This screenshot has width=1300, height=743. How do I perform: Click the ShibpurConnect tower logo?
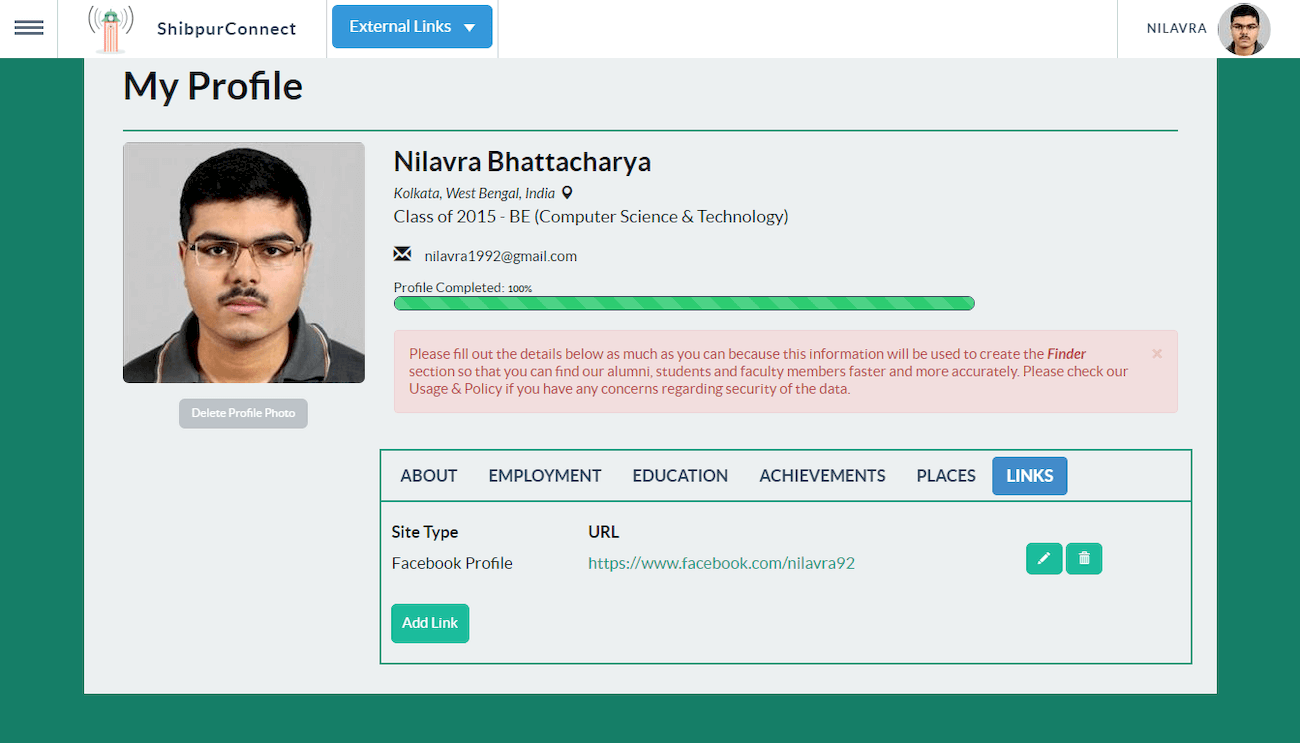[x=110, y=29]
